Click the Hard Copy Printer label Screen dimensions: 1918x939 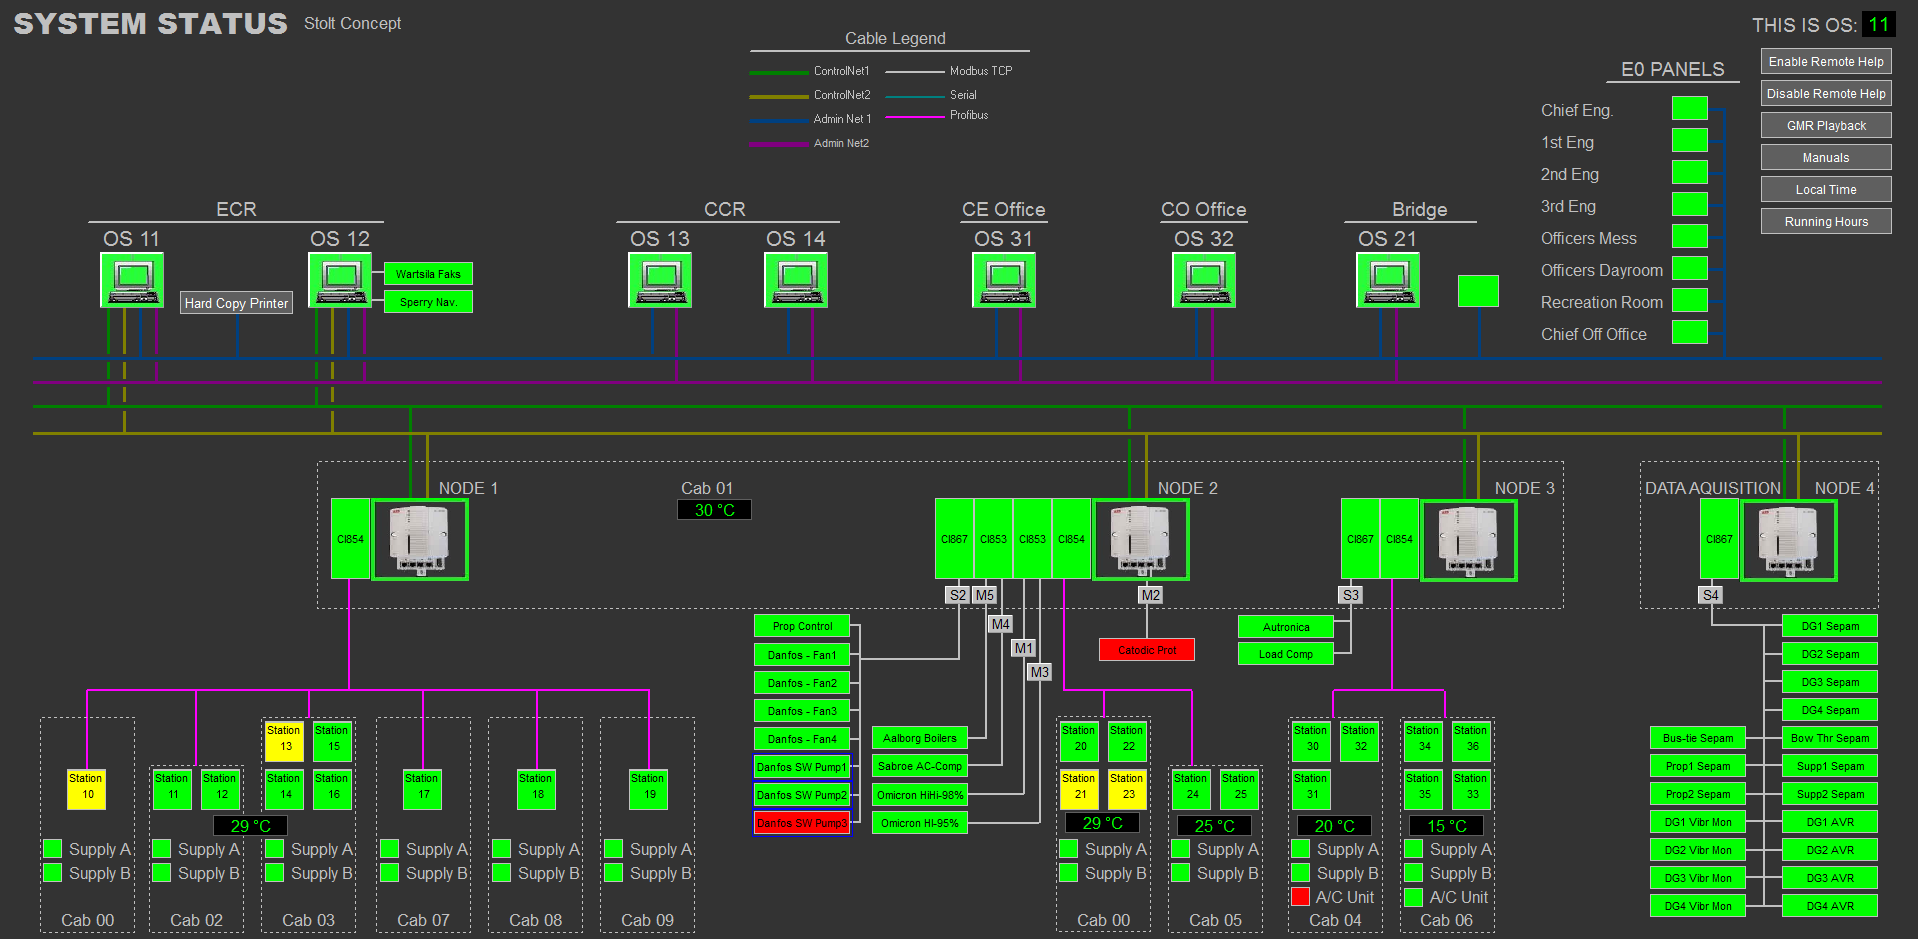[x=236, y=303]
